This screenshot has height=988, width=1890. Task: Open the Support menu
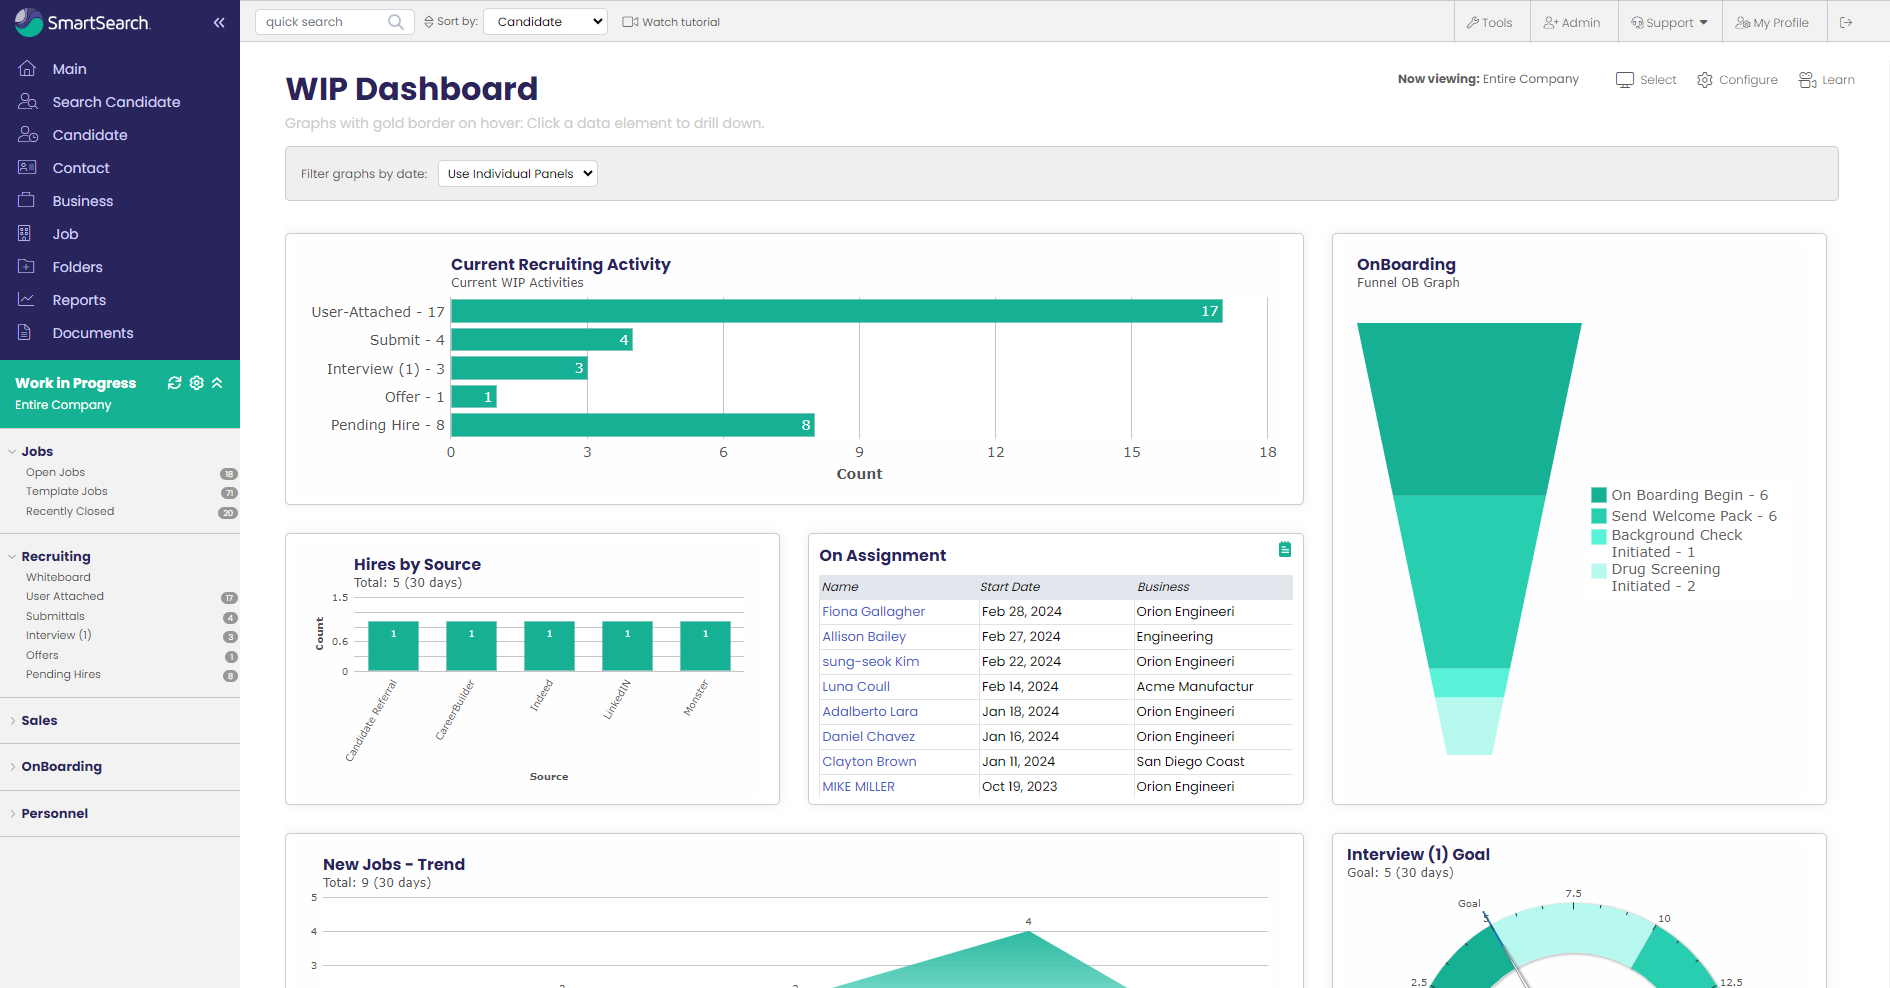[1668, 21]
